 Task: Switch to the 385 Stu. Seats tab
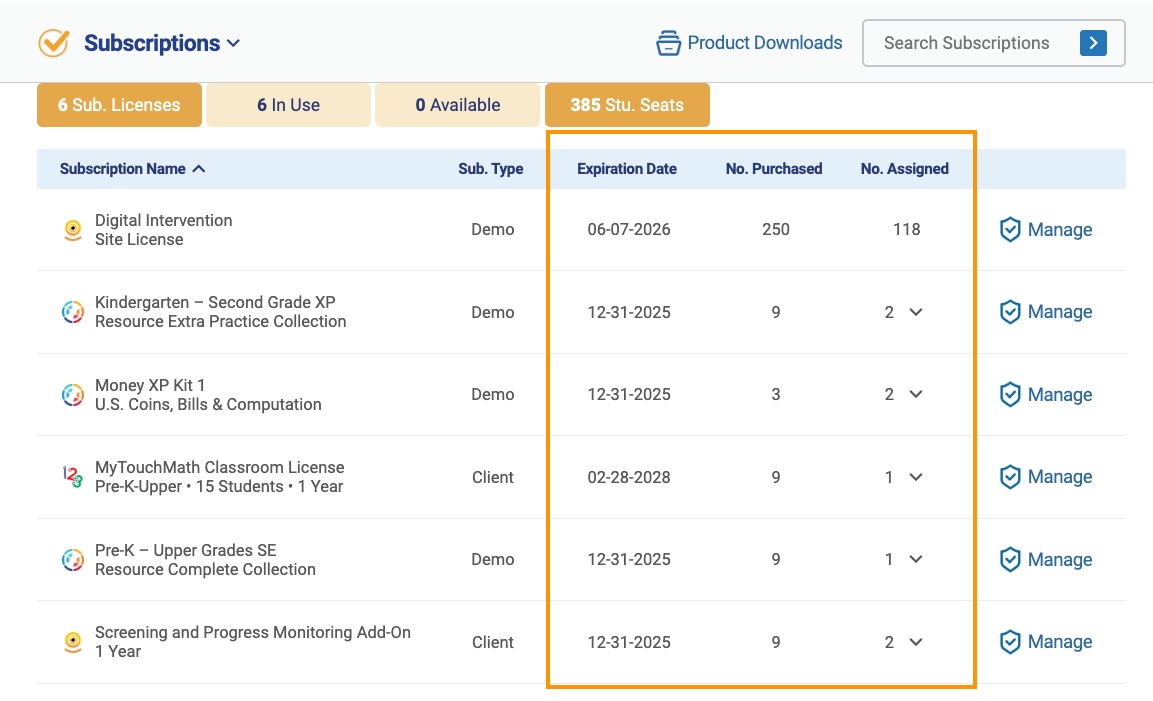click(627, 105)
